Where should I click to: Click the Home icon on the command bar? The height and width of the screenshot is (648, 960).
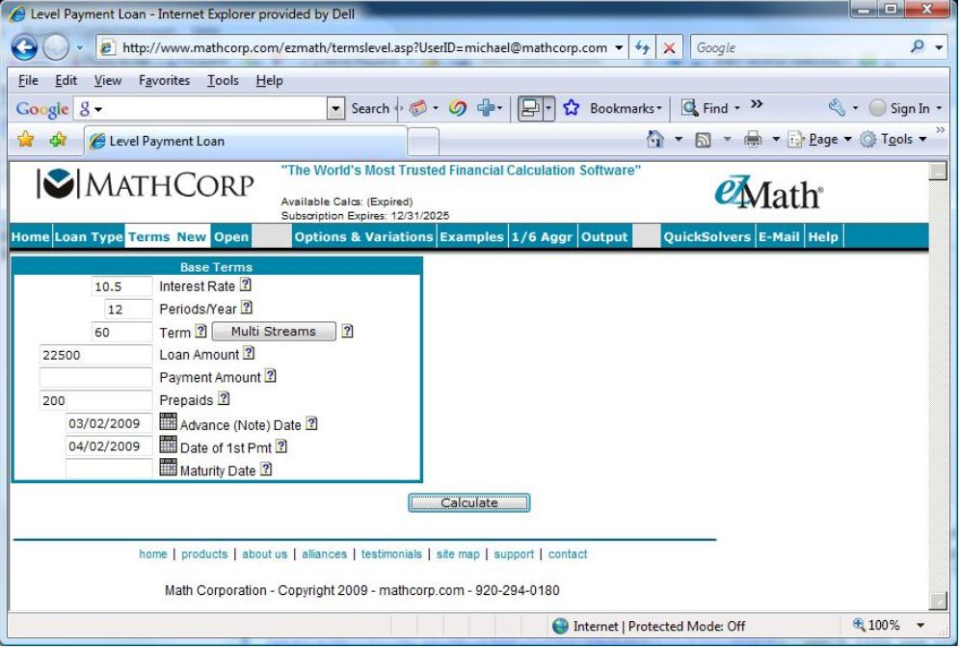(654, 140)
